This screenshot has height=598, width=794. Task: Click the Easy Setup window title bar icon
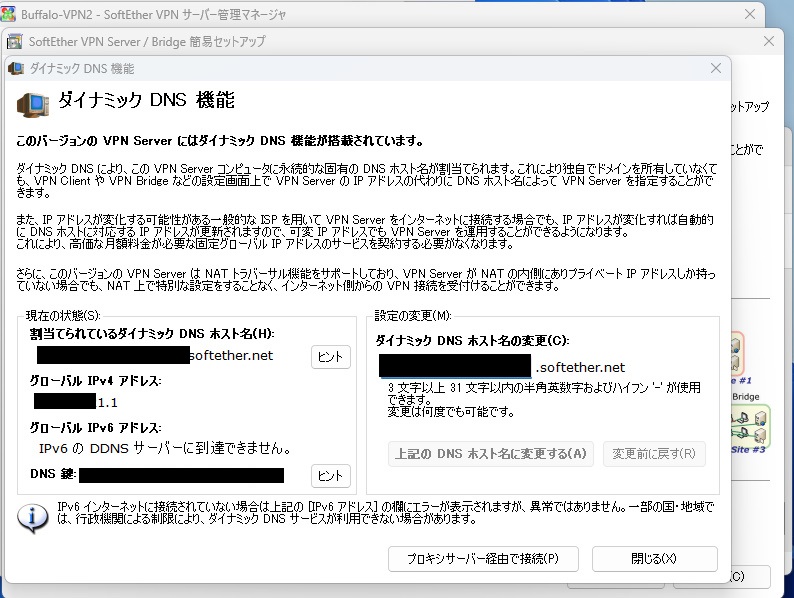14,42
